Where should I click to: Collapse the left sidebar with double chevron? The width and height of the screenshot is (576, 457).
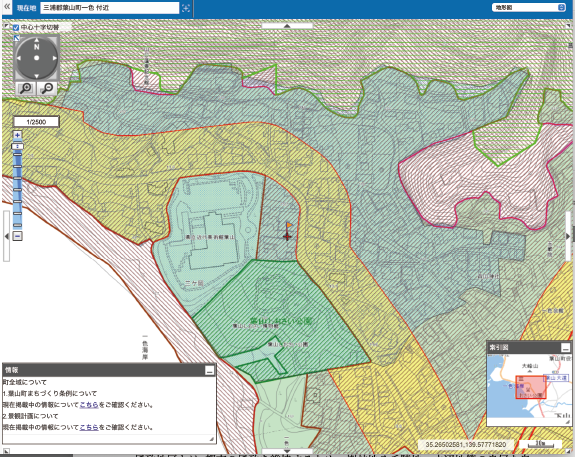coord(7,7)
